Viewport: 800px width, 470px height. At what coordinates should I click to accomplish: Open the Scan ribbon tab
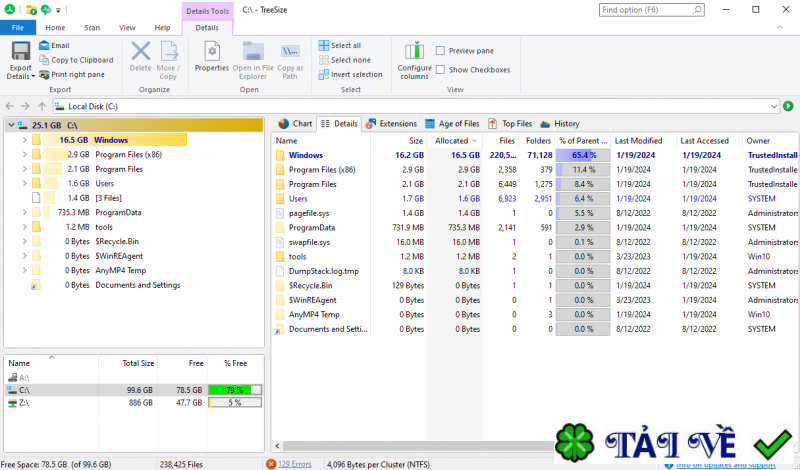tap(92, 28)
